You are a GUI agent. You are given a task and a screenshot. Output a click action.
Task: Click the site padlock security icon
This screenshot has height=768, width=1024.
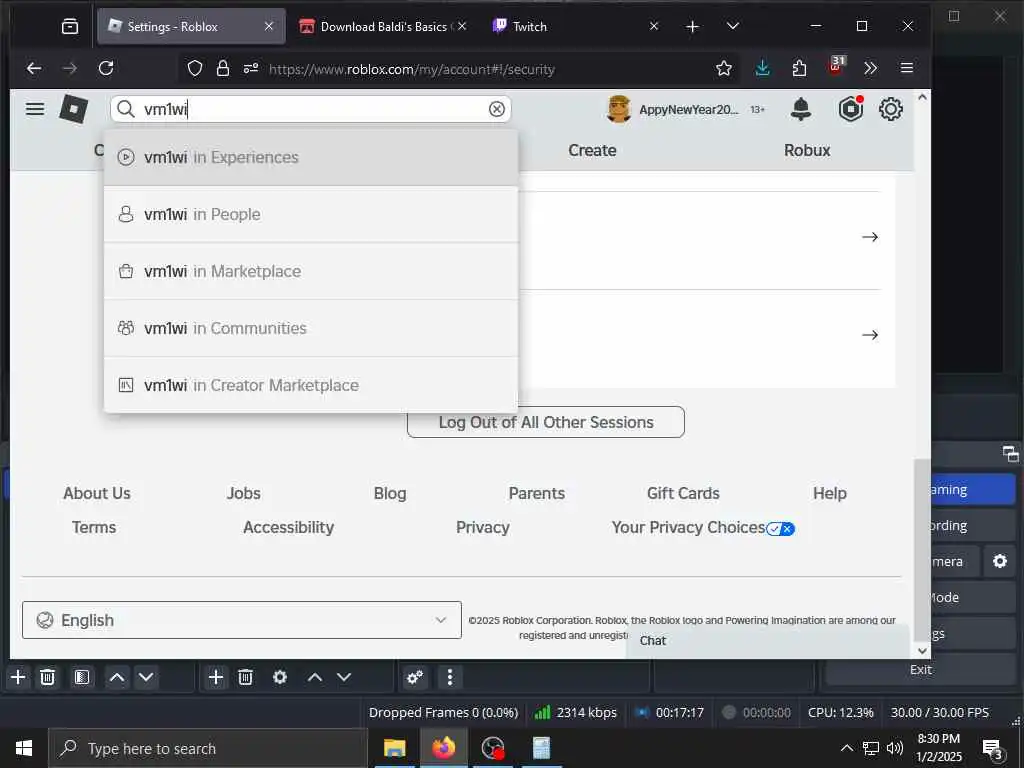223,69
